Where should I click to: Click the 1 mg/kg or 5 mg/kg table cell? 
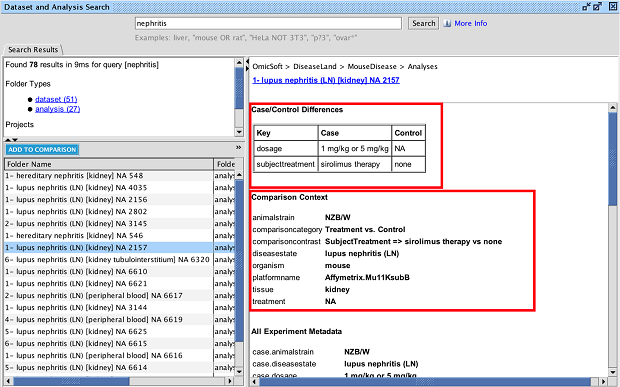click(355, 149)
